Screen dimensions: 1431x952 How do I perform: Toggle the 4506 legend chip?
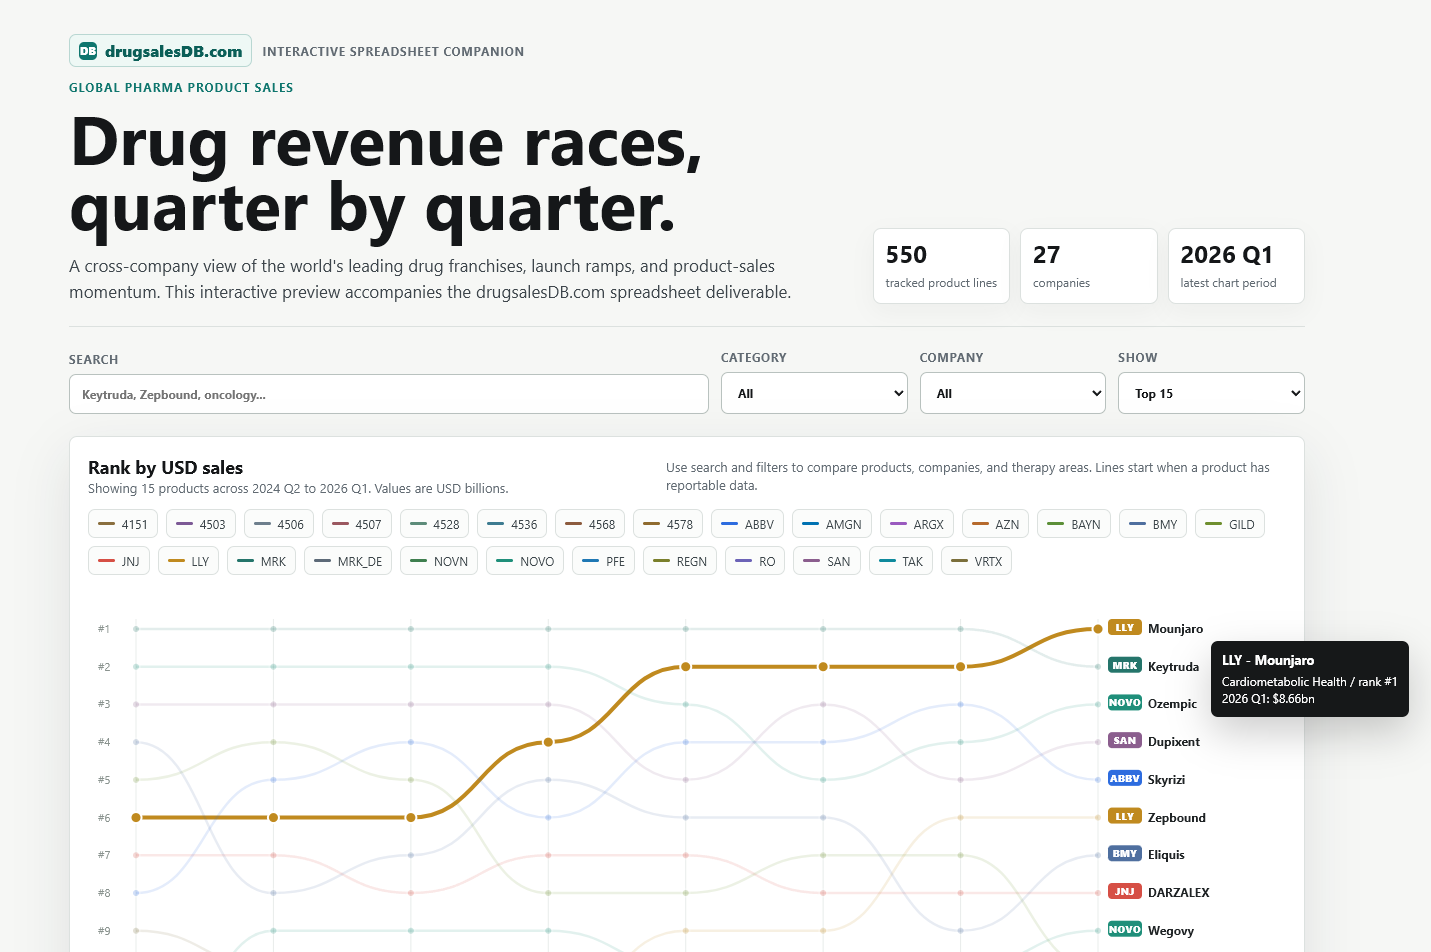279,524
